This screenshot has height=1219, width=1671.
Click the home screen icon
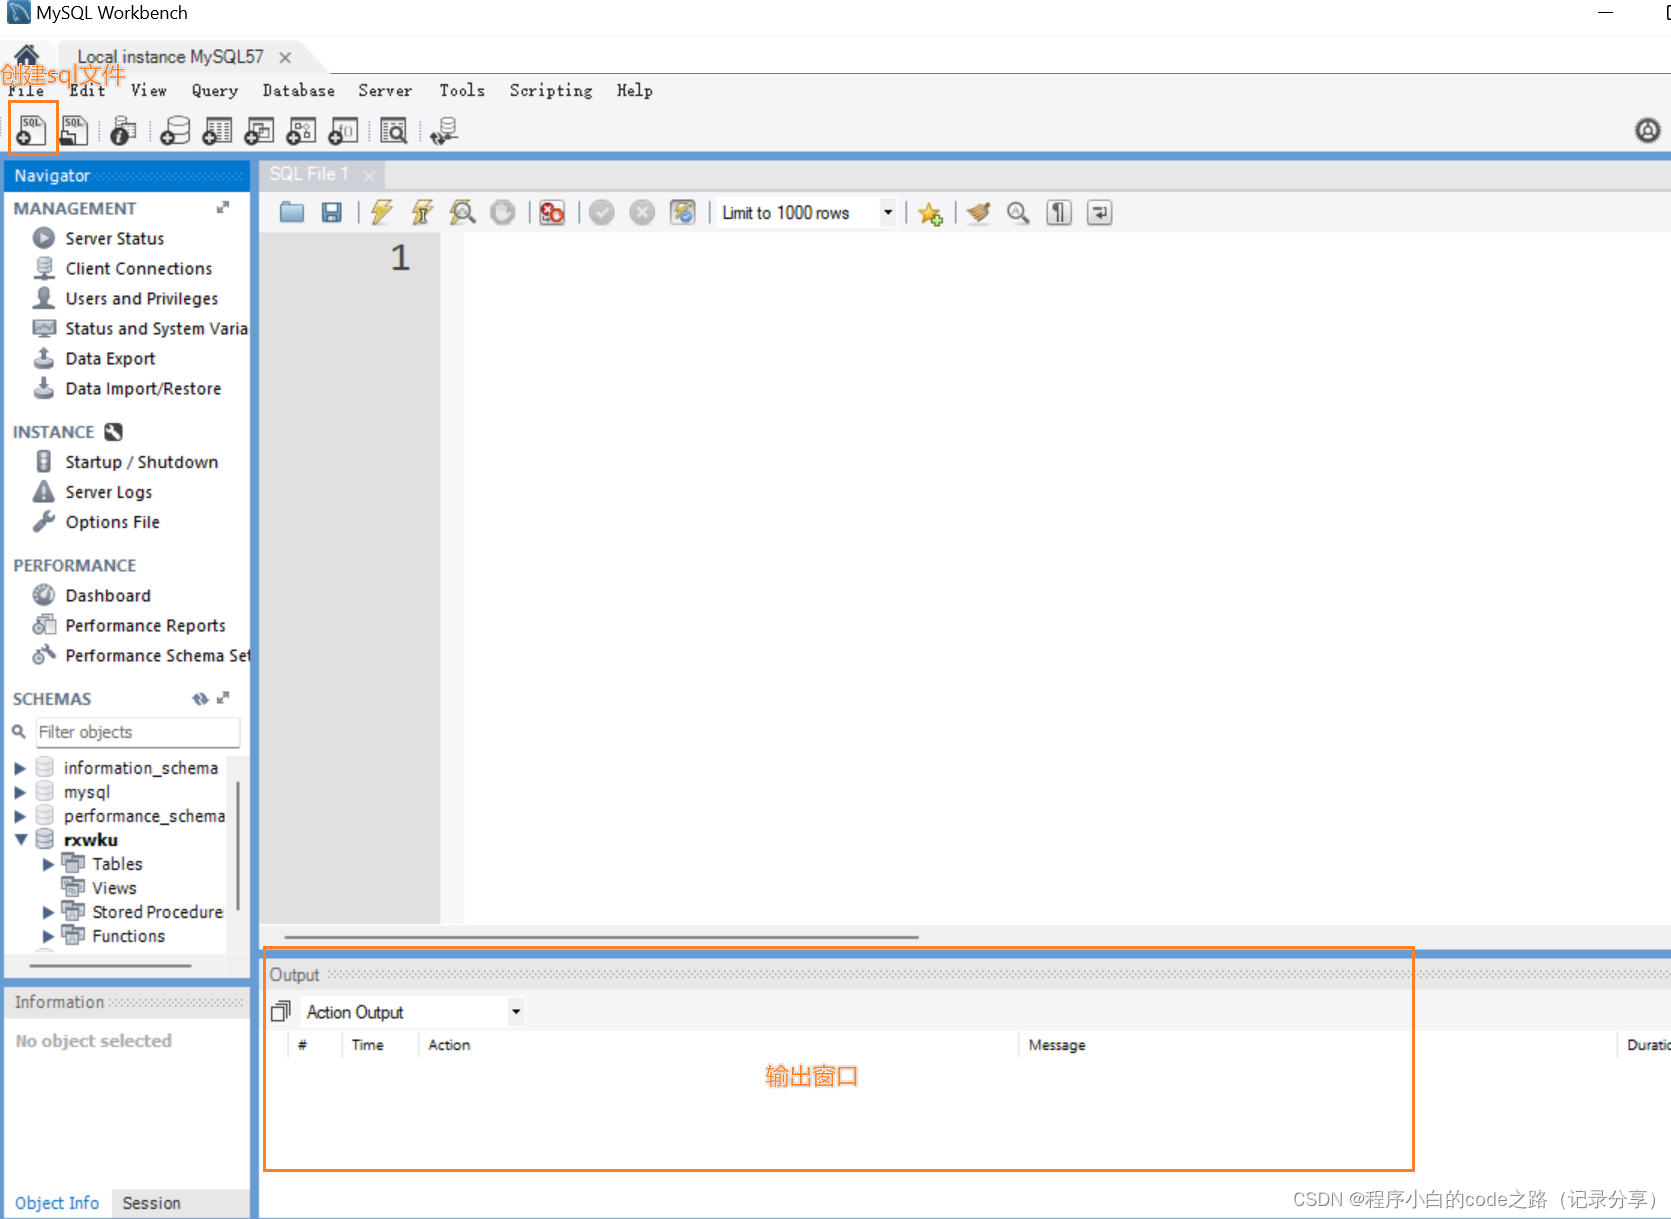pyautogui.click(x=27, y=55)
